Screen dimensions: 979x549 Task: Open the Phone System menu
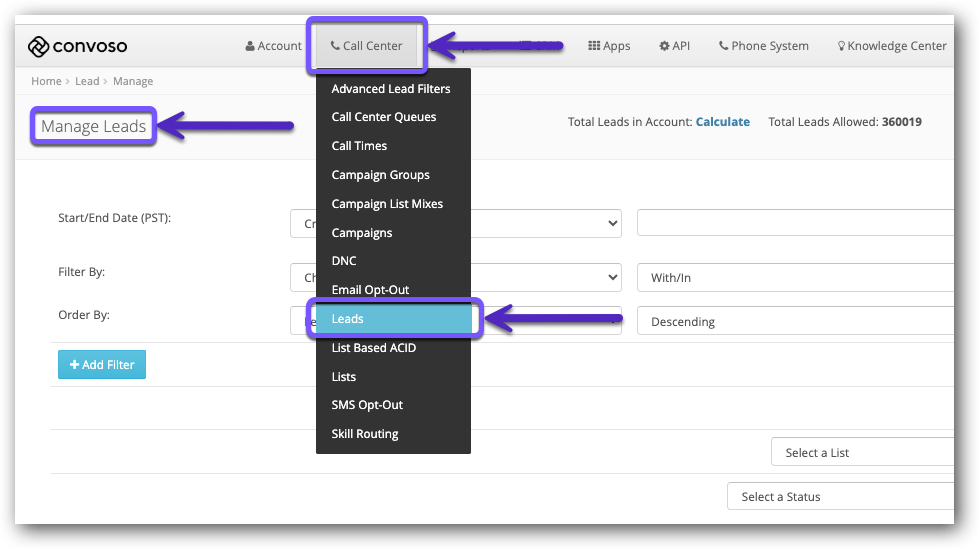(x=764, y=46)
